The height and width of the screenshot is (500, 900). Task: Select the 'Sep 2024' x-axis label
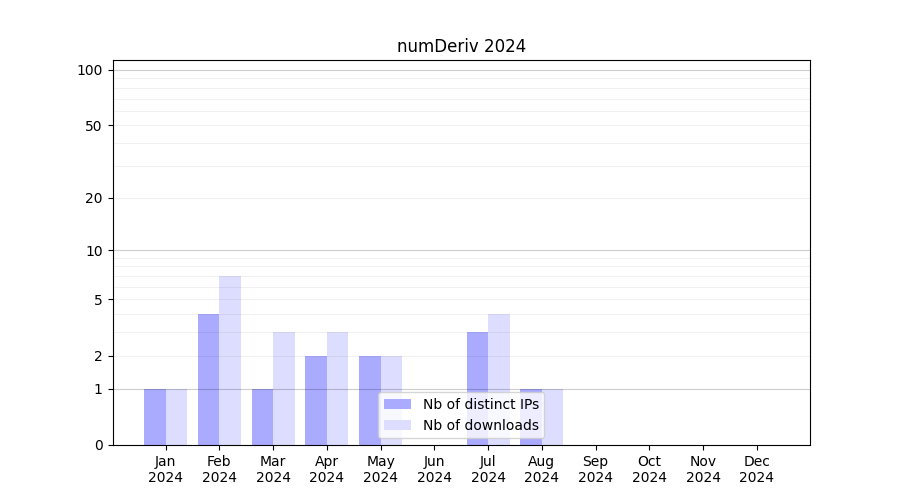click(595, 469)
